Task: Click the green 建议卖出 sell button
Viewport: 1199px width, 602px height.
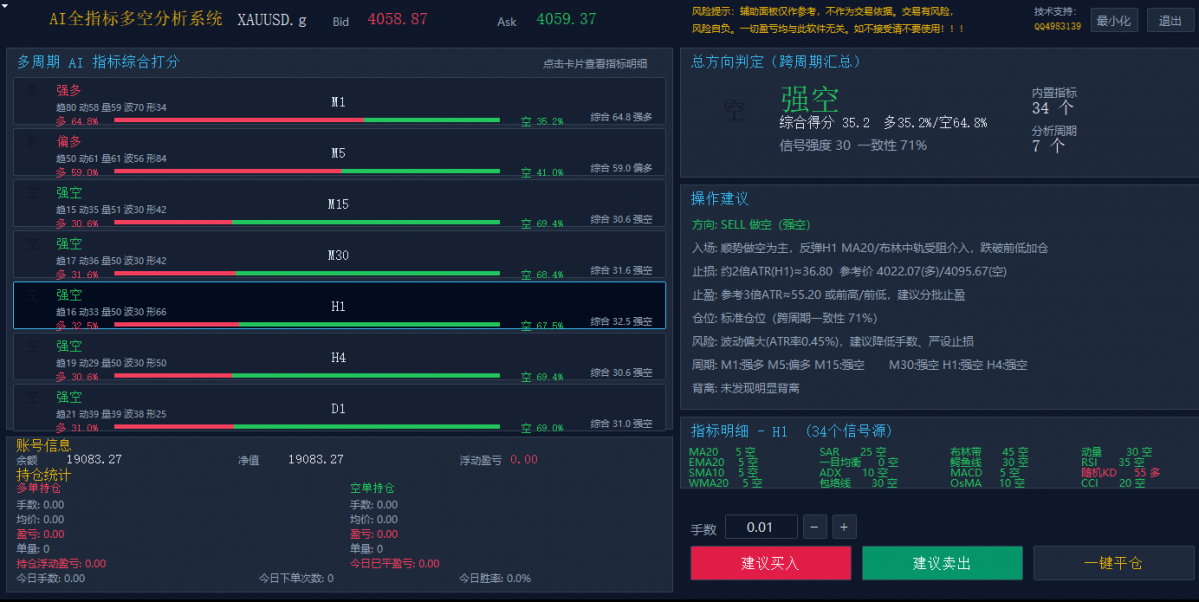Action: [942, 563]
